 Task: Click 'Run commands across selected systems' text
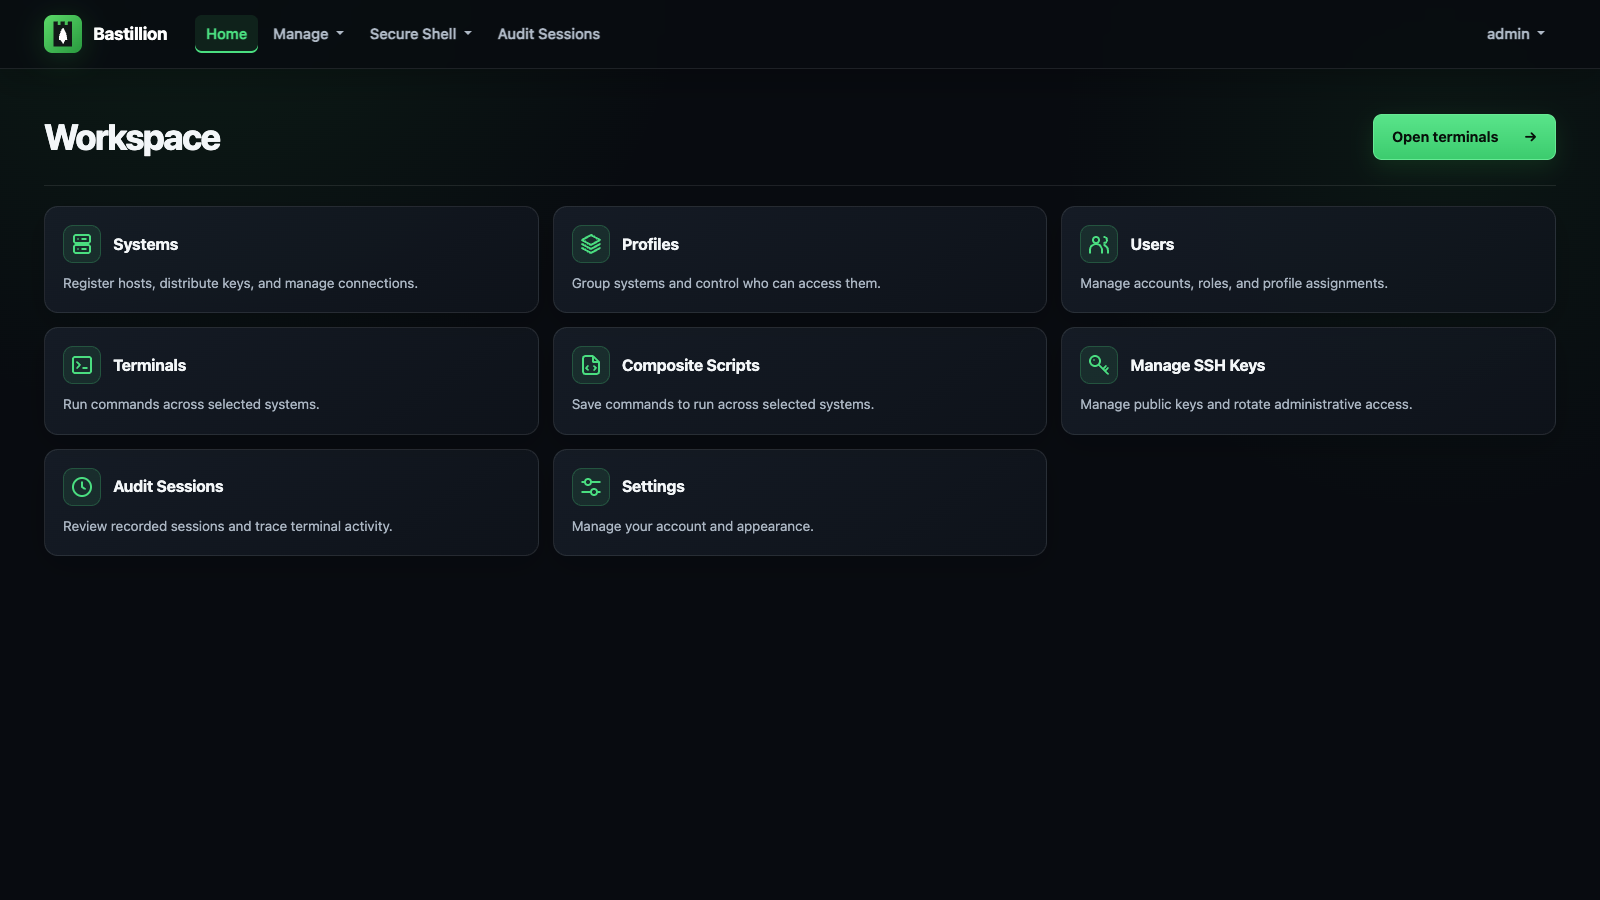pyautogui.click(x=191, y=404)
